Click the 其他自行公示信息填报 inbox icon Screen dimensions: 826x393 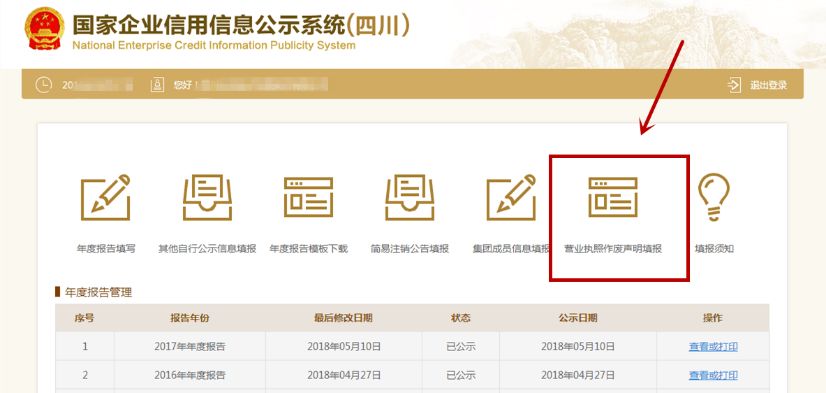pos(207,198)
